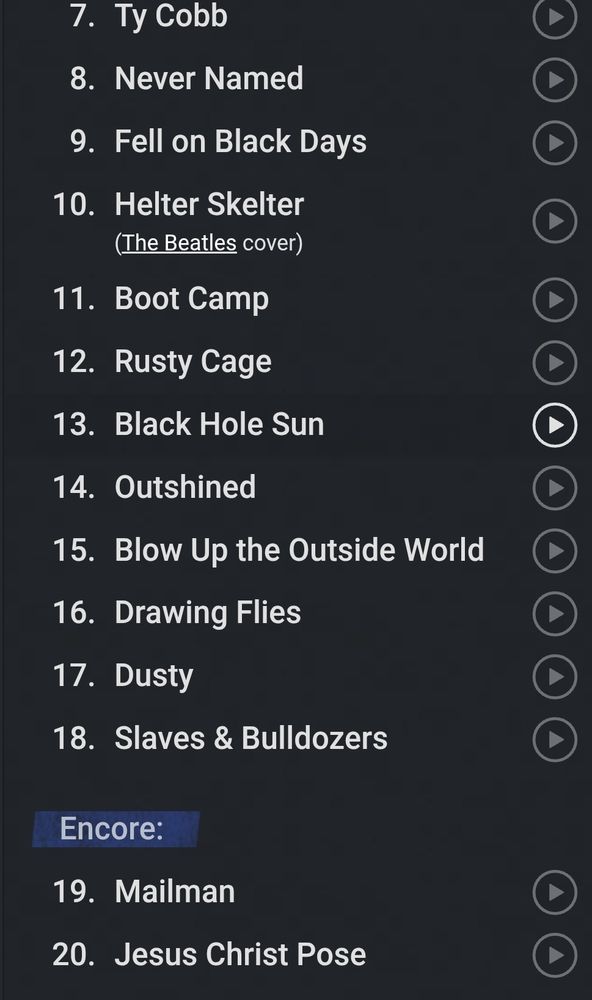Play Outshined
The image size is (592, 1000).
(x=554, y=488)
